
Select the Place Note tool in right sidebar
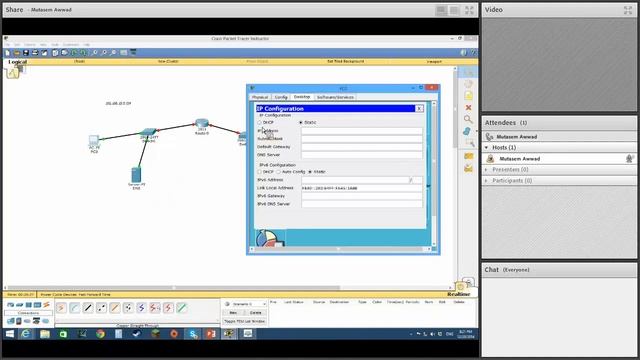[468, 96]
